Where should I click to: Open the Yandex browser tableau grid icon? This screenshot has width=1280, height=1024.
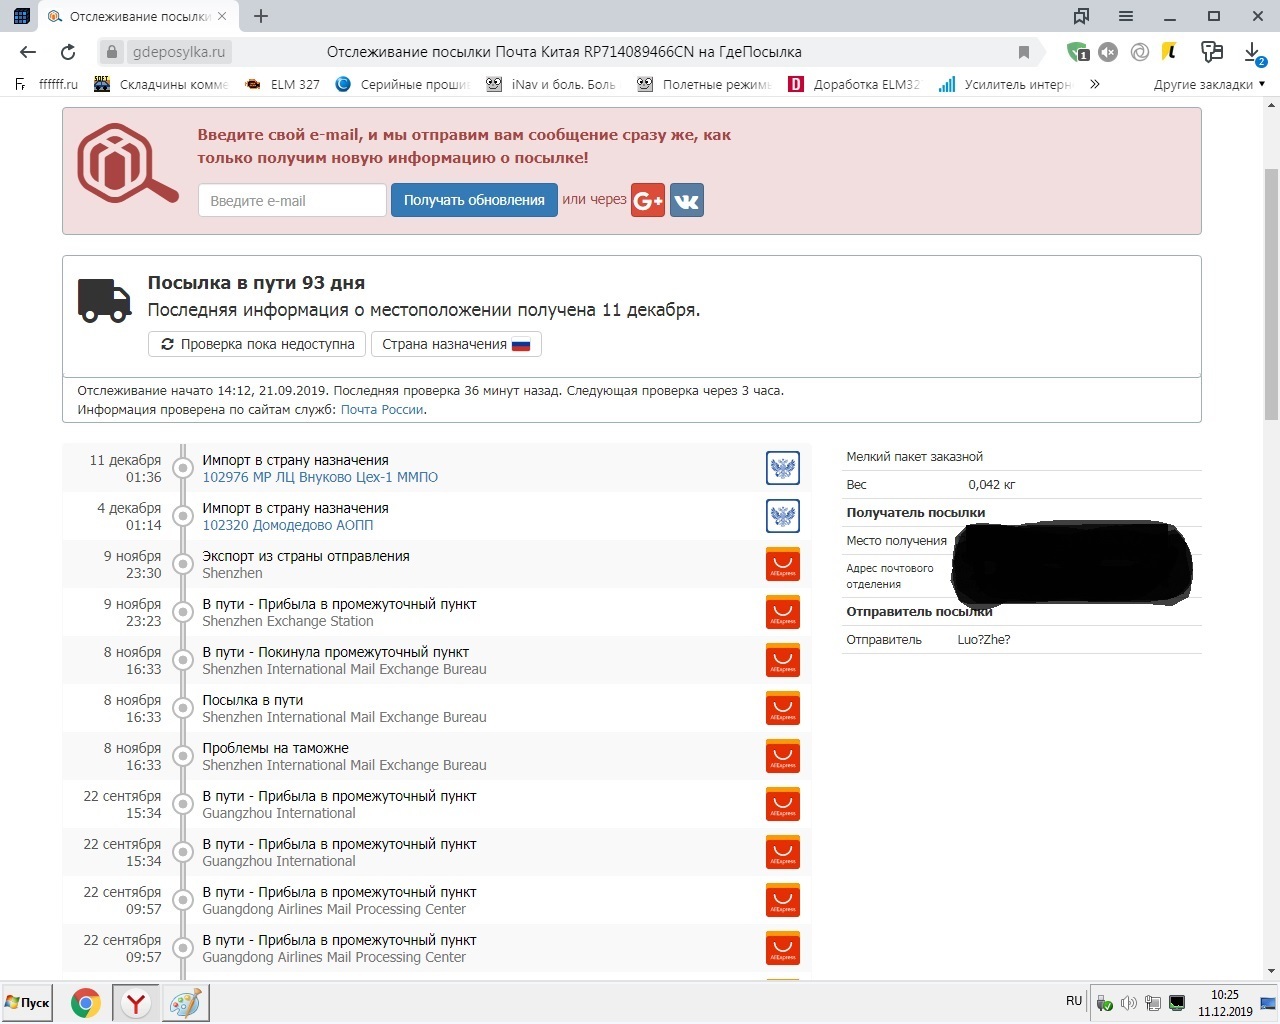(x=21, y=16)
